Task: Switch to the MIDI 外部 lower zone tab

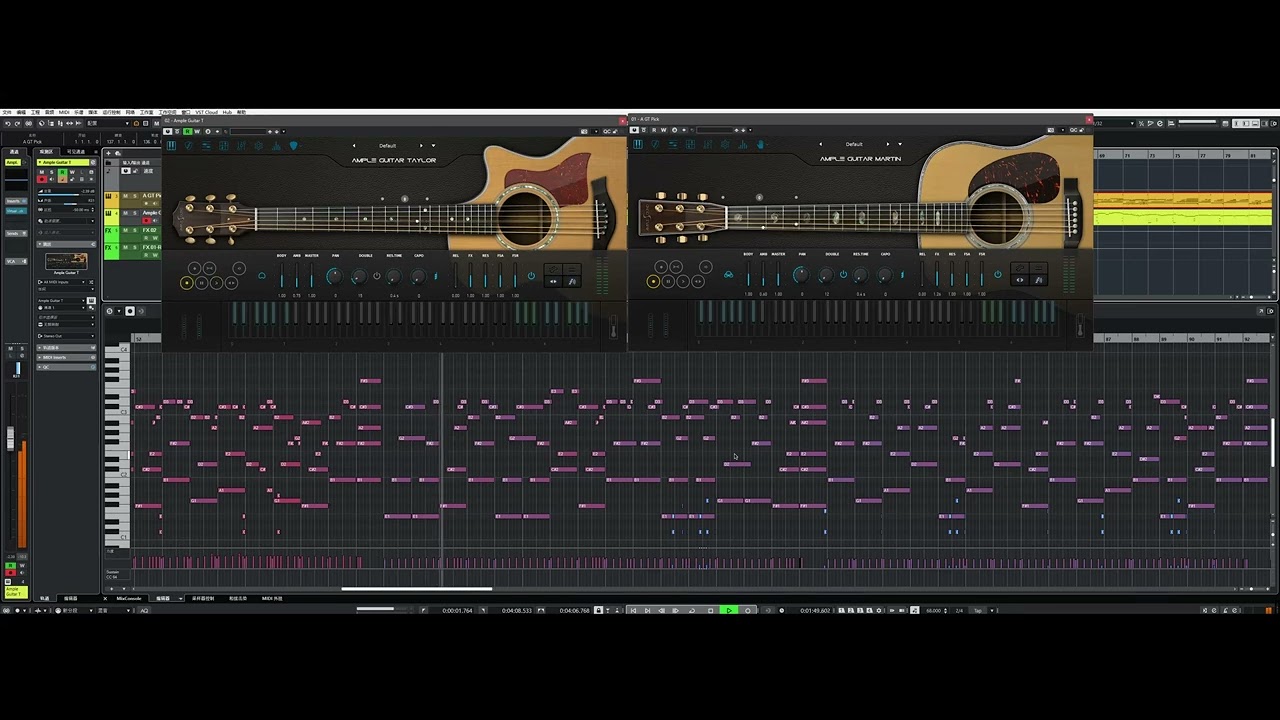Action: tap(272, 598)
